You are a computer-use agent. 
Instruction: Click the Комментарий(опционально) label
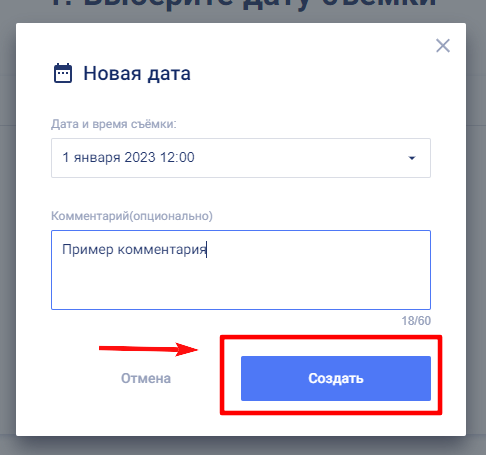(132, 216)
